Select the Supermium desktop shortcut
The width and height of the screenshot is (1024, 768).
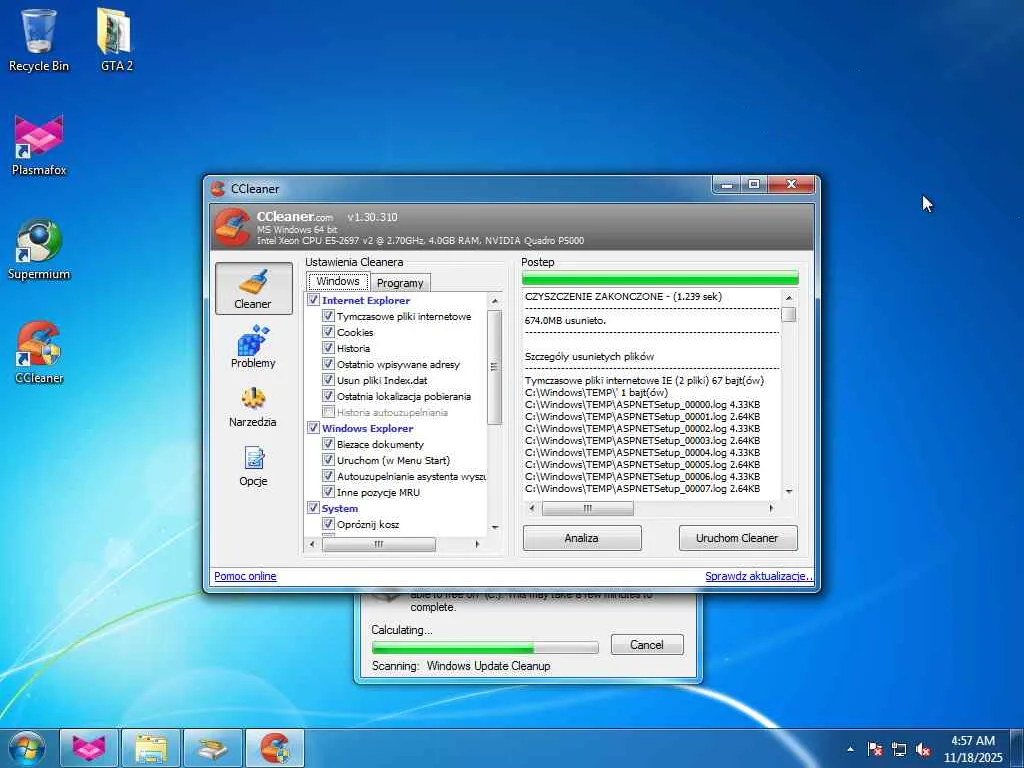pos(39,249)
